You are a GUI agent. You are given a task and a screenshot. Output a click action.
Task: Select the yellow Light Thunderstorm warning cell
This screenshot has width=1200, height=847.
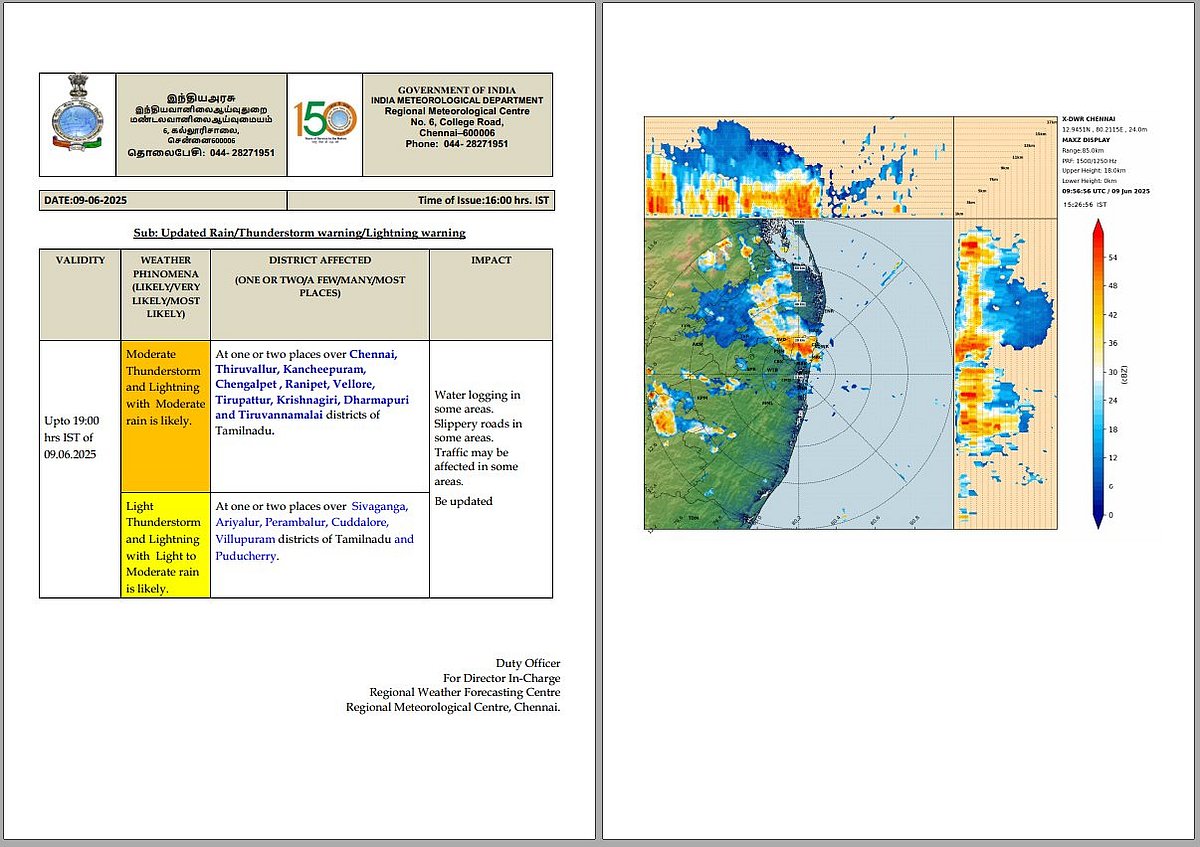165,546
